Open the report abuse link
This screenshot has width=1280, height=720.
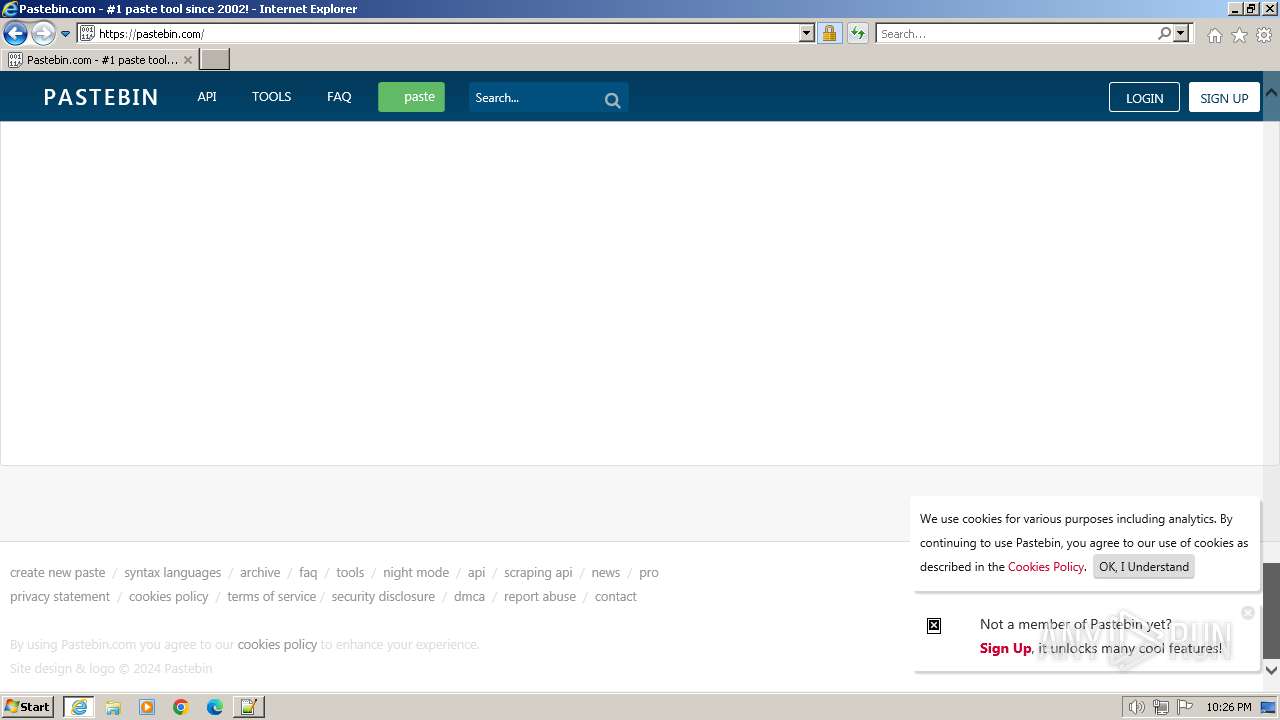tap(540, 597)
